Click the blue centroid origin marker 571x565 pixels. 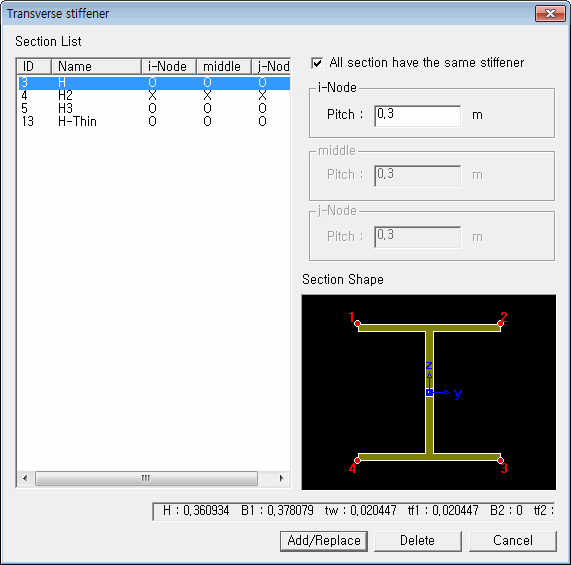[x=429, y=392]
